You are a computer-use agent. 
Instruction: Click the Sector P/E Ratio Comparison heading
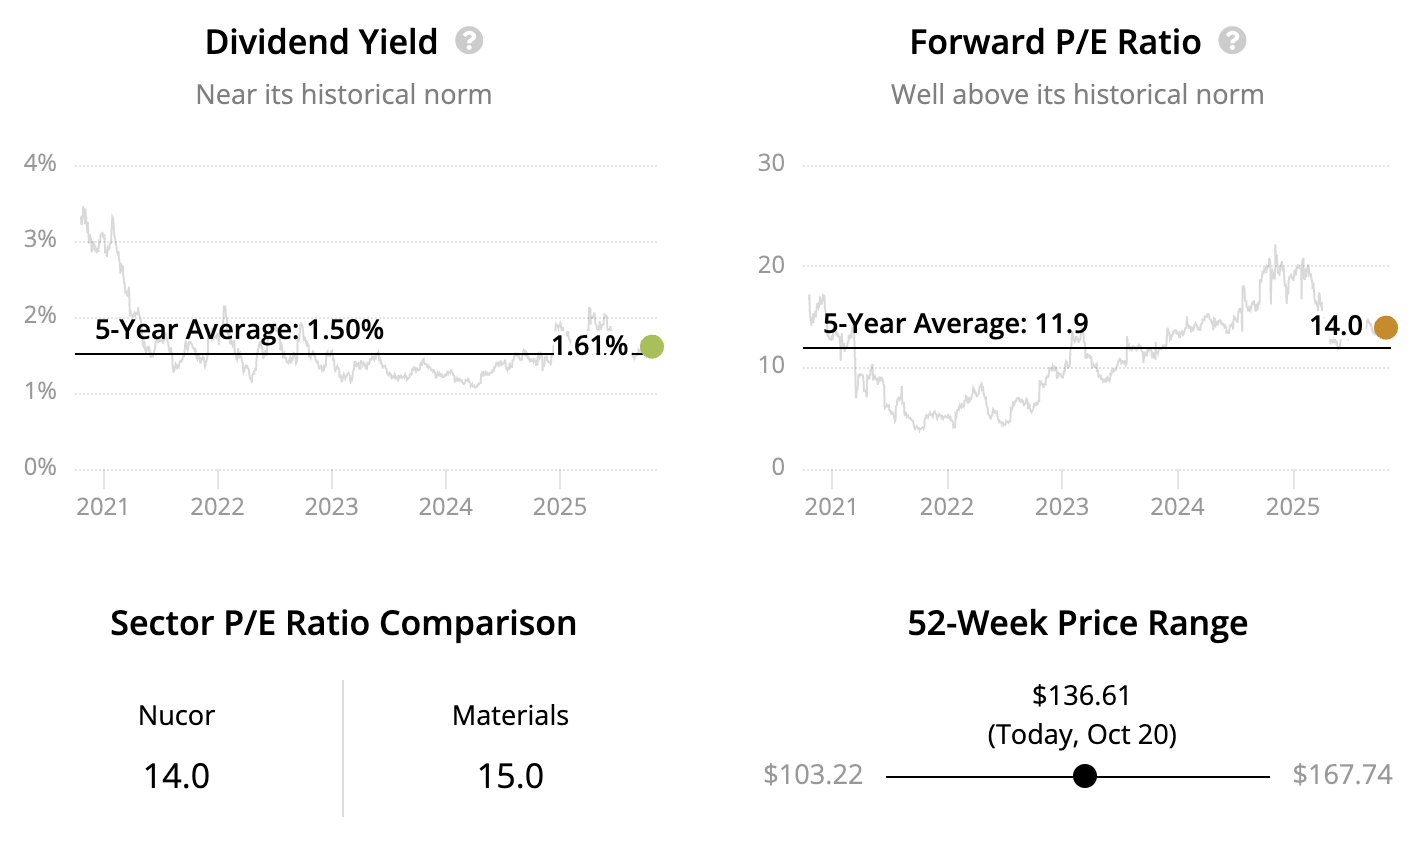click(x=343, y=623)
